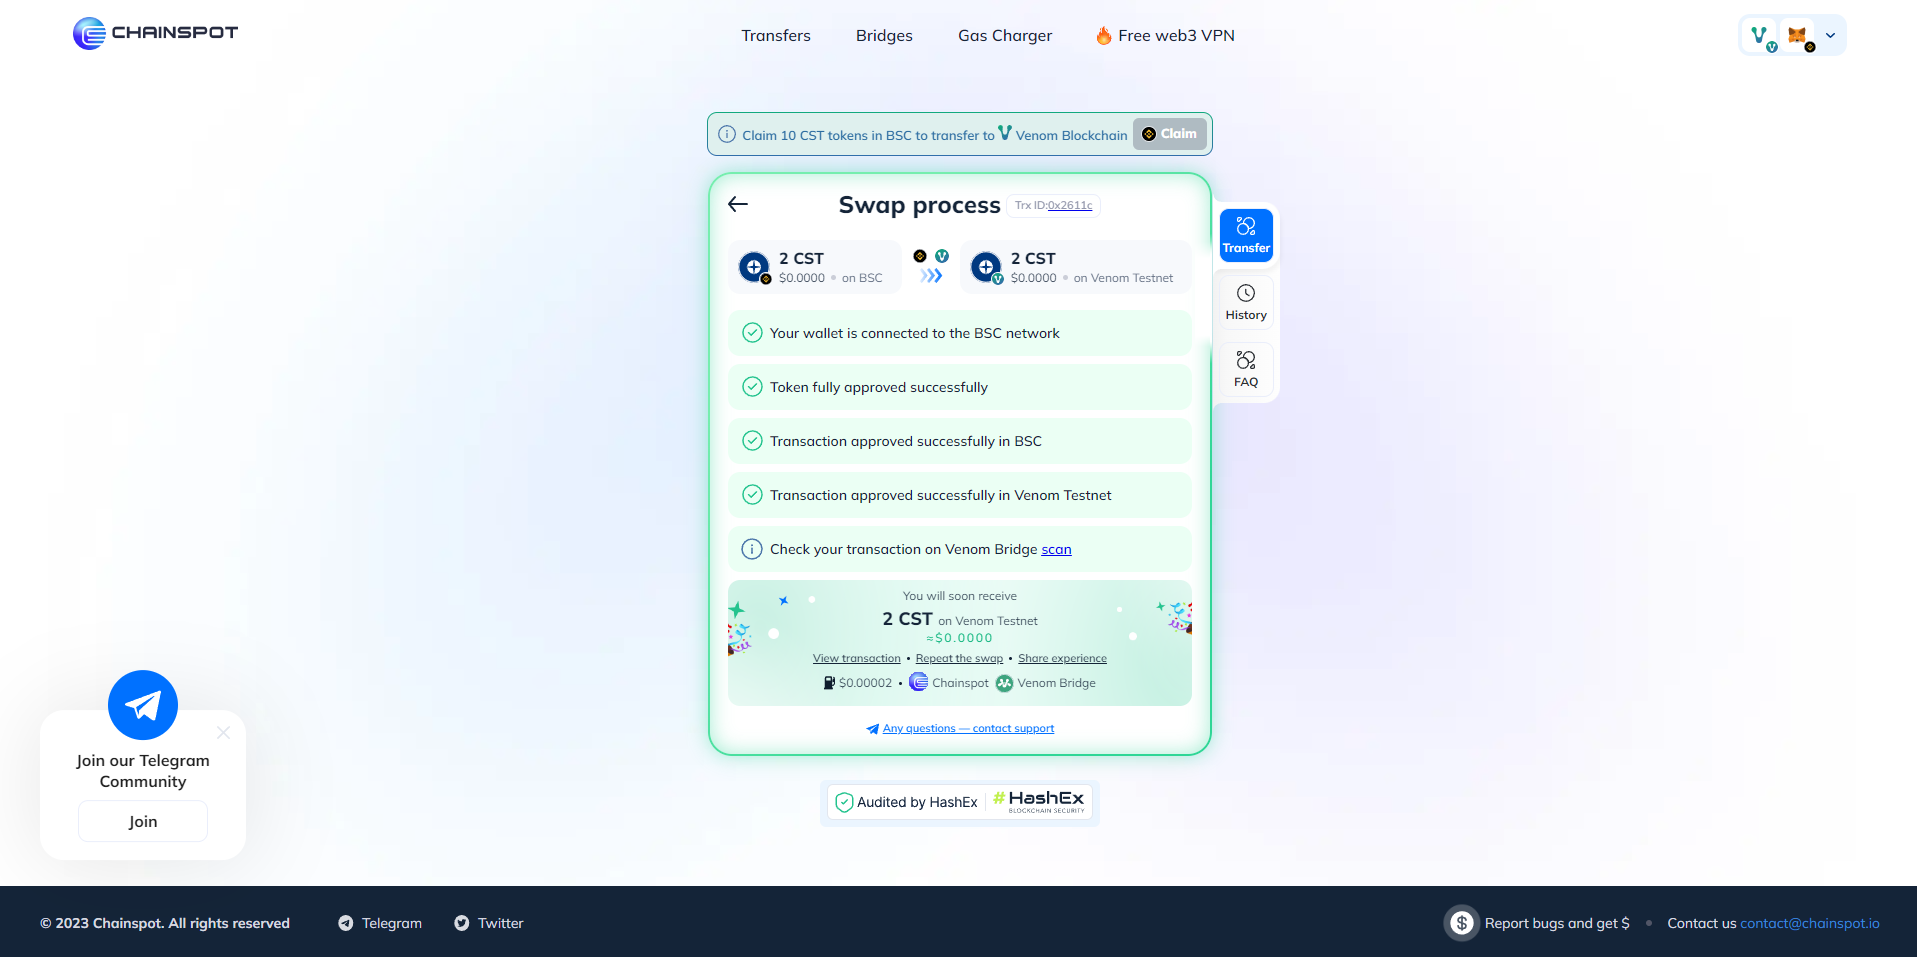Click the Venom wallet icon in header
Image resolution: width=1917 pixels, height=957 pixels.
[x=1761, y=36]
